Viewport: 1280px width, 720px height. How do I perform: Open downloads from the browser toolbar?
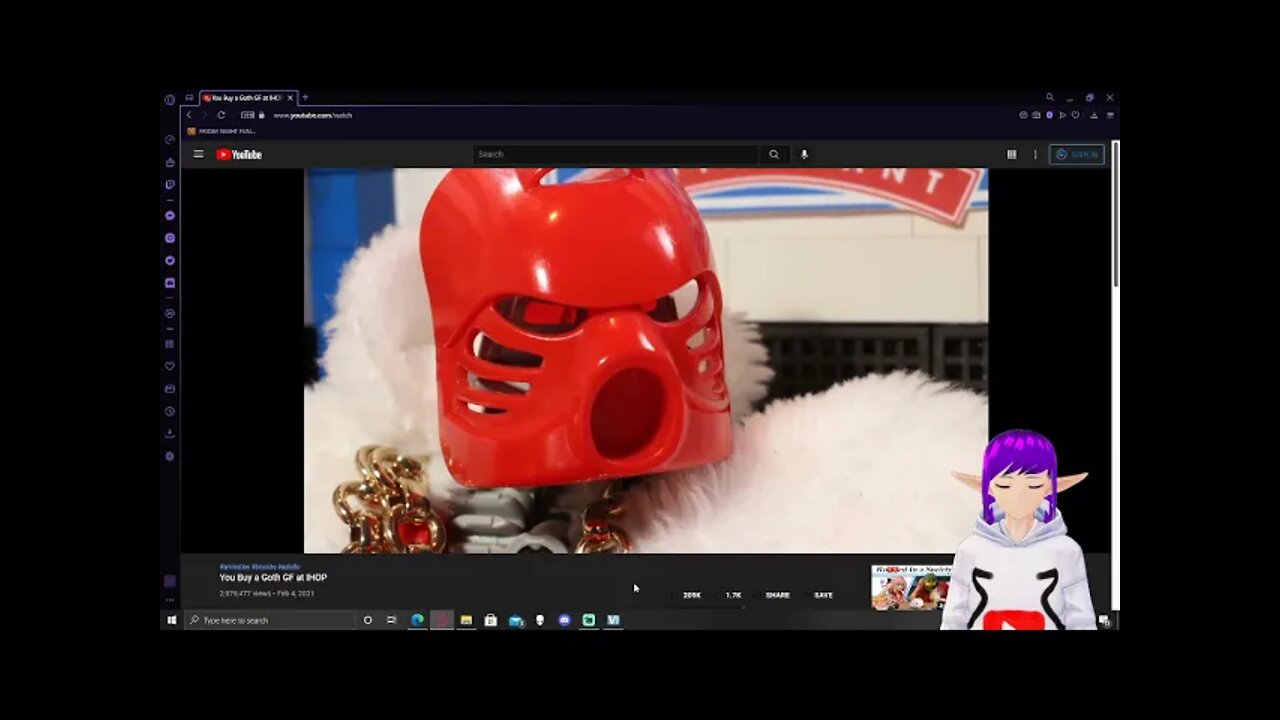coord(1094,115)
